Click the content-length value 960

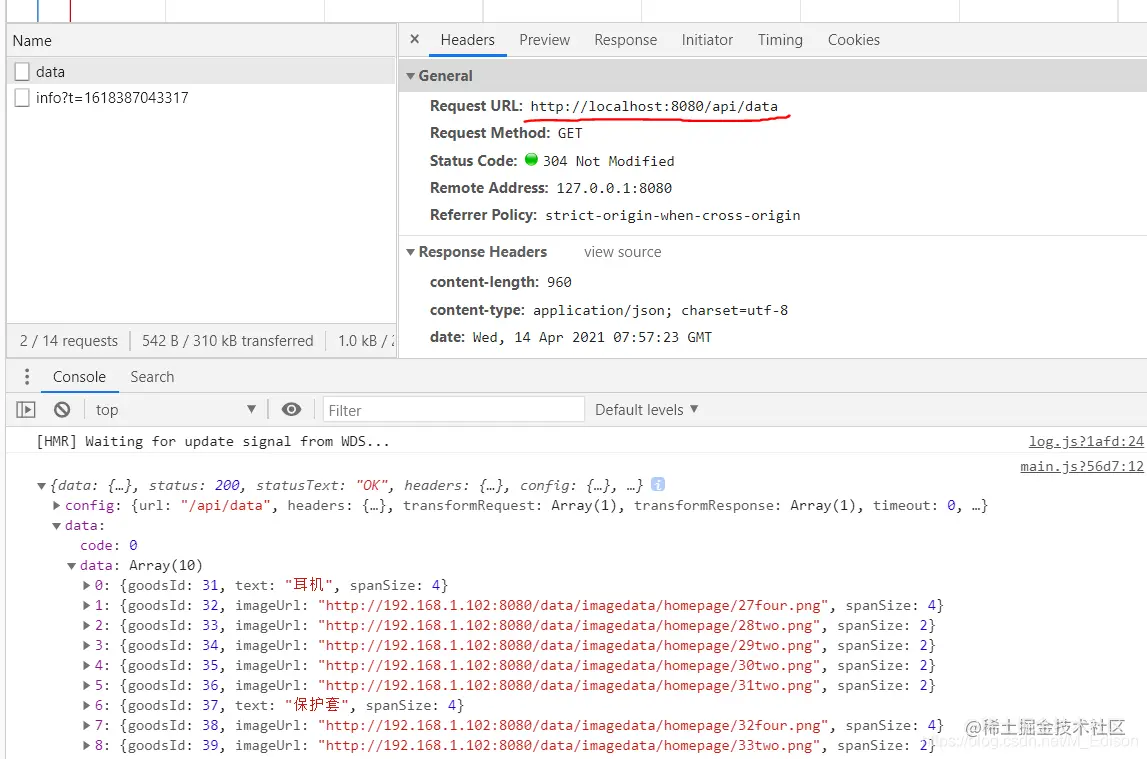tap(559, 282)
